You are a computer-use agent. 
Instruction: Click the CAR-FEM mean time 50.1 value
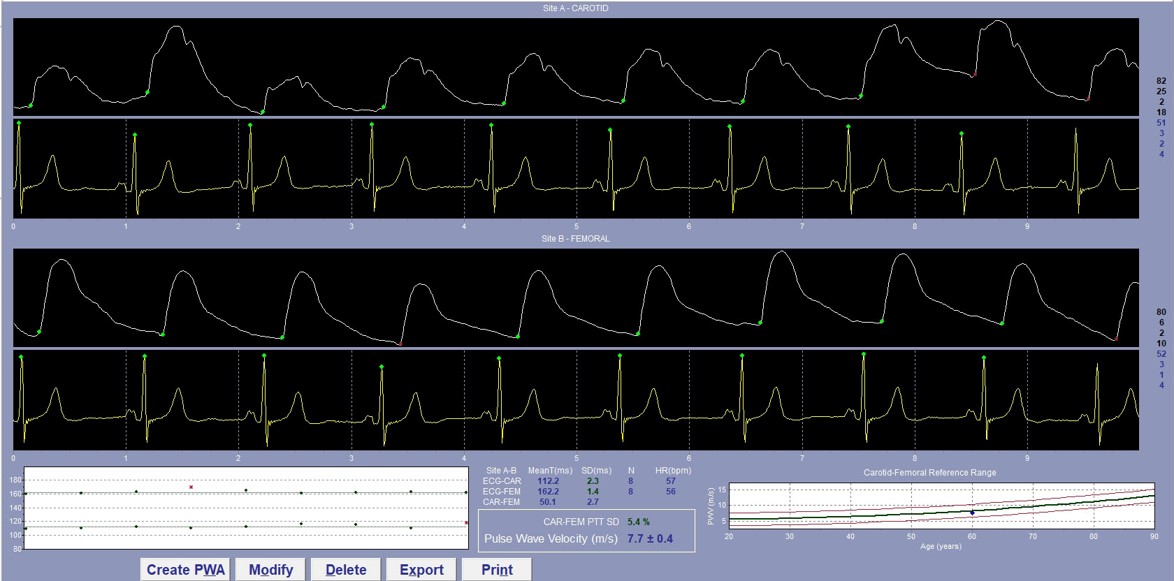click(547, 503)
